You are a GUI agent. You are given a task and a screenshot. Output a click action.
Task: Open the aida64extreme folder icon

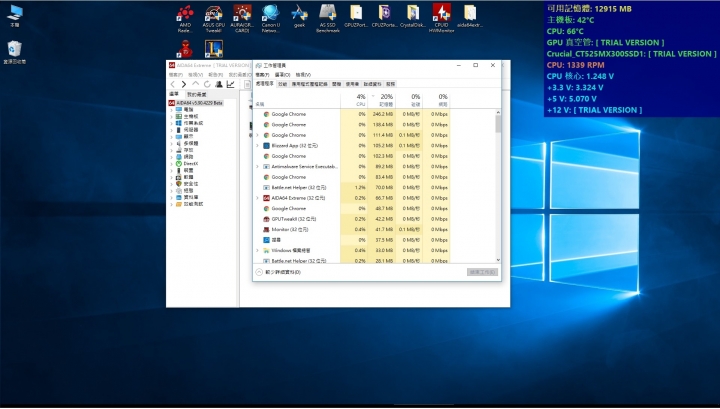pyautogui.click(x=470, y=16)
